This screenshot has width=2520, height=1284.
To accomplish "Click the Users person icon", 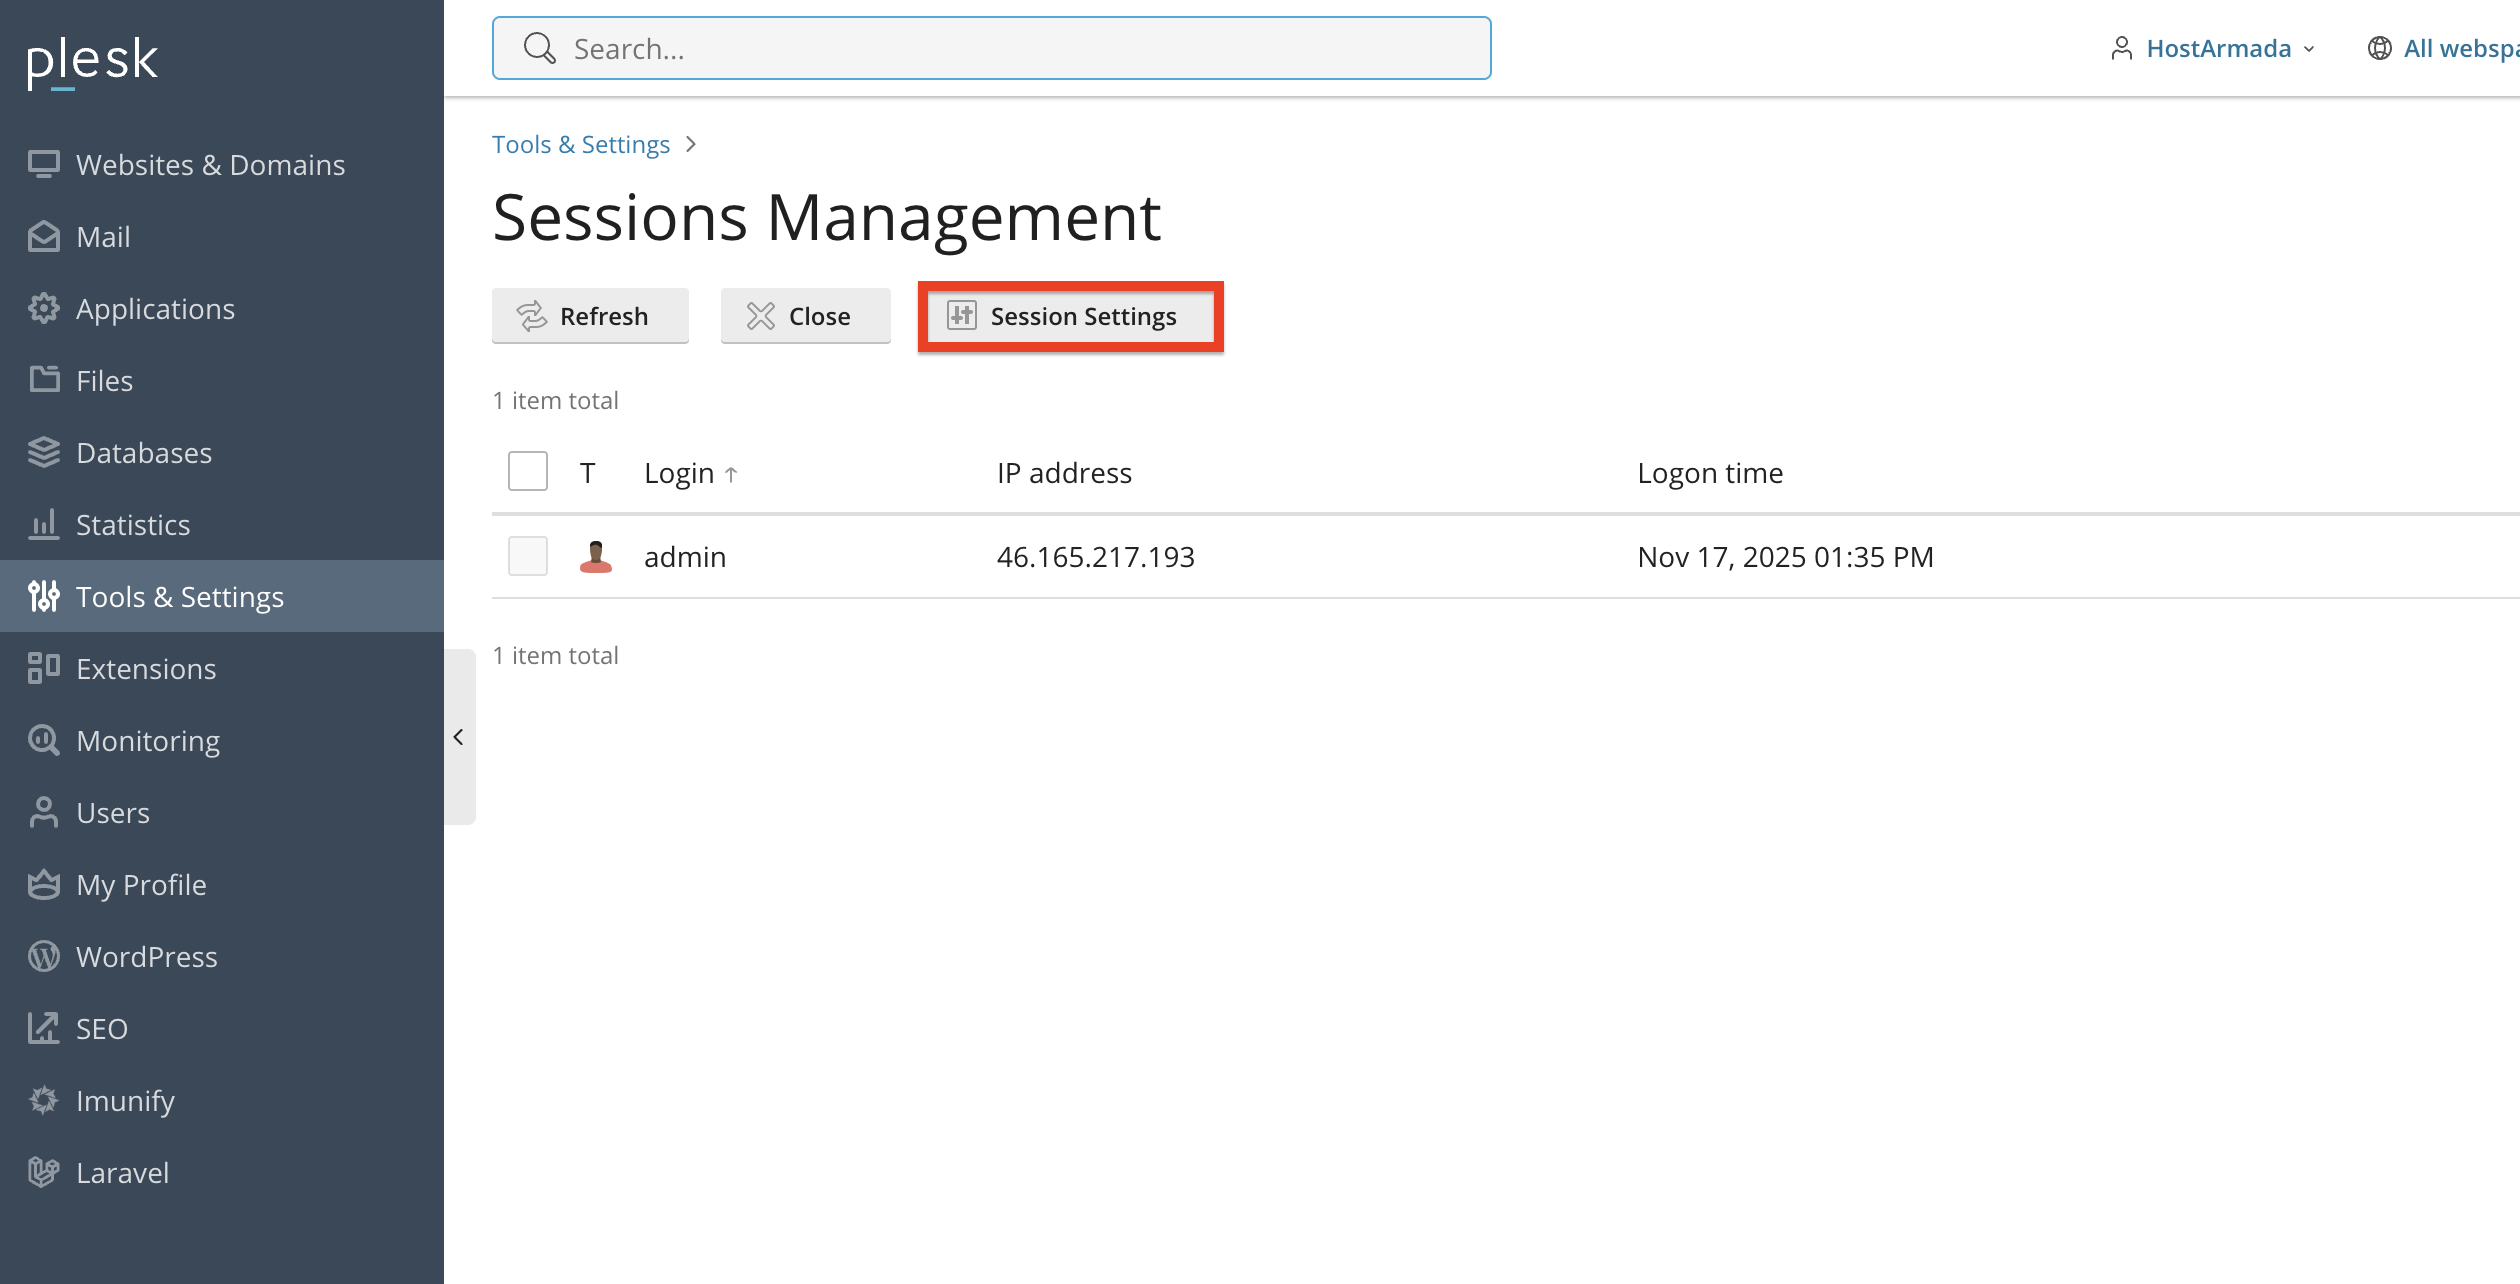I will click(x=44, y=812).
